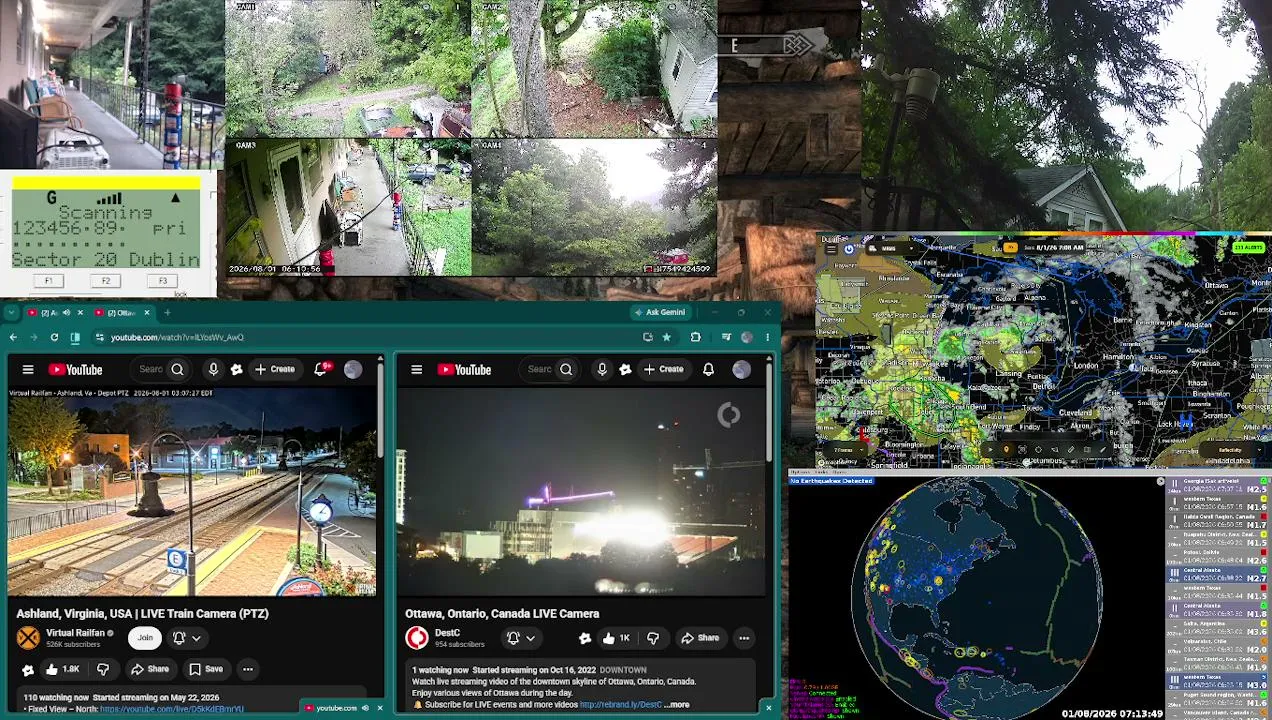
Task: Click Join for Virtual Railfan
Action: pos(145,638)
